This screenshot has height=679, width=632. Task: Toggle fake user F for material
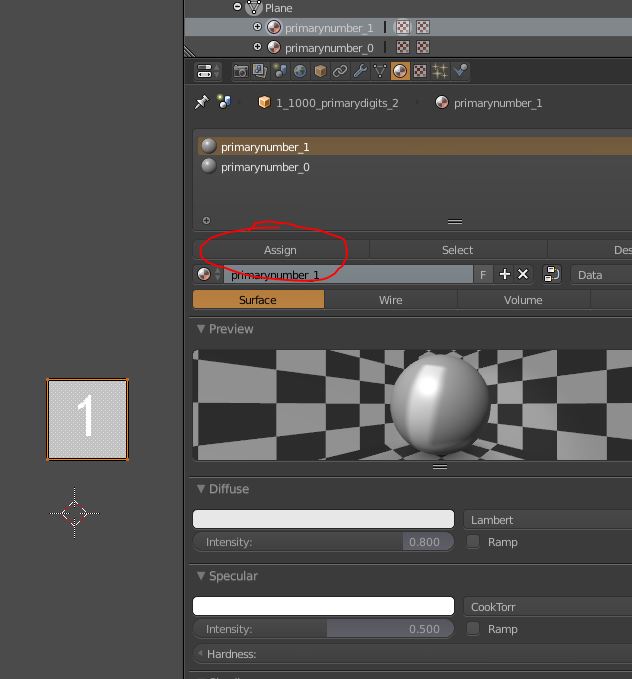click(x=484, y=274)
